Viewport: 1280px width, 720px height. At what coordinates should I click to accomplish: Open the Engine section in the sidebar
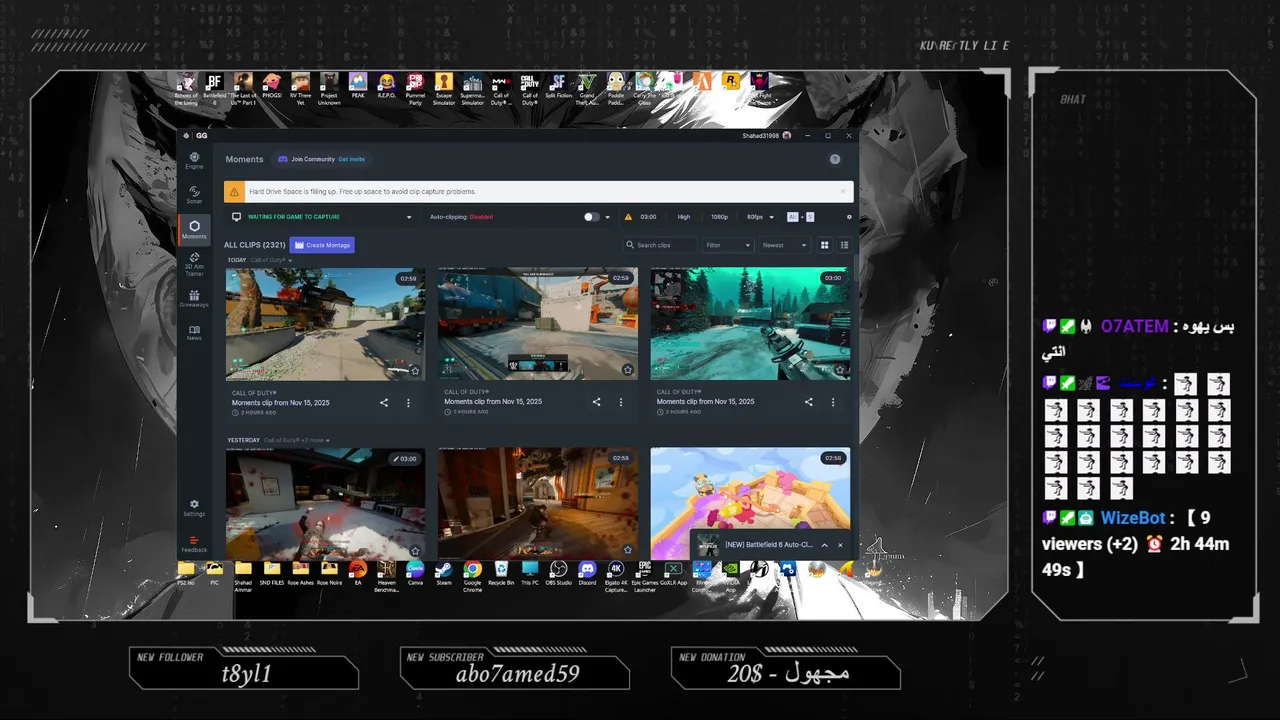coord(194,160)
